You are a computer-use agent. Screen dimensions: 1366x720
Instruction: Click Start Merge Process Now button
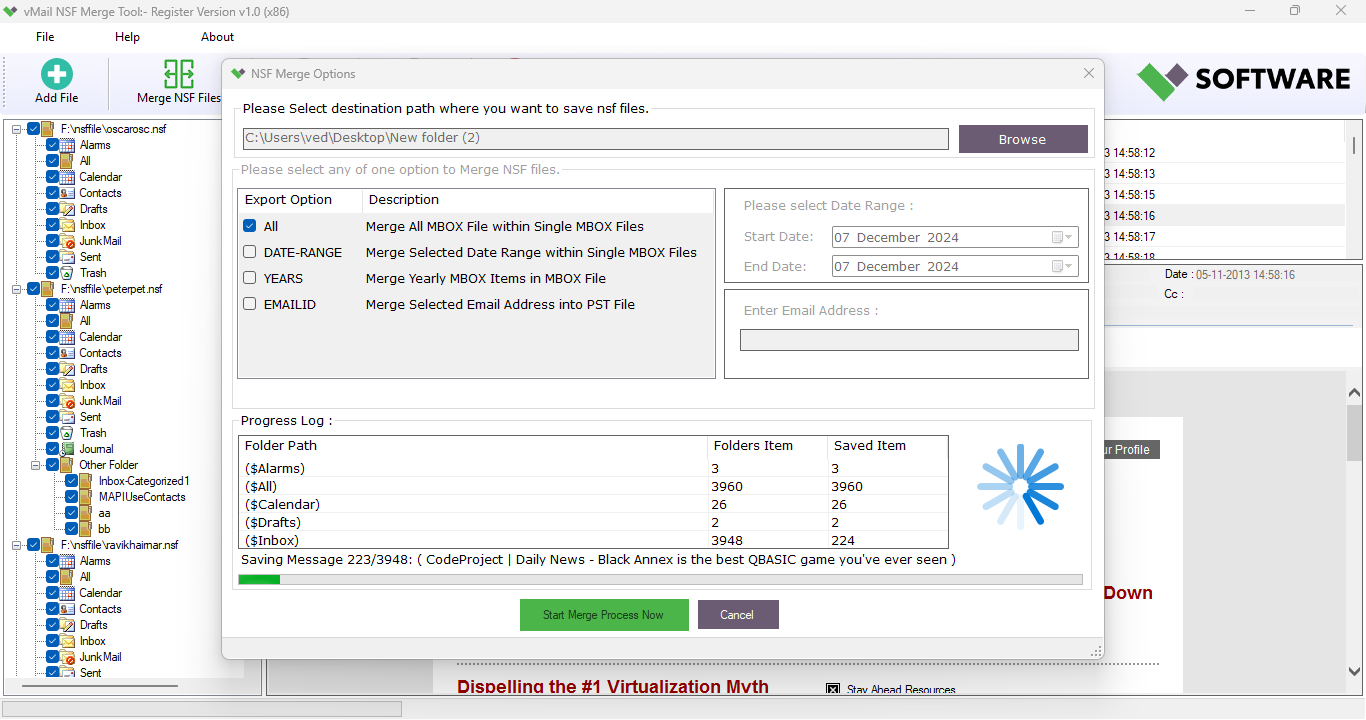point(604,615)
